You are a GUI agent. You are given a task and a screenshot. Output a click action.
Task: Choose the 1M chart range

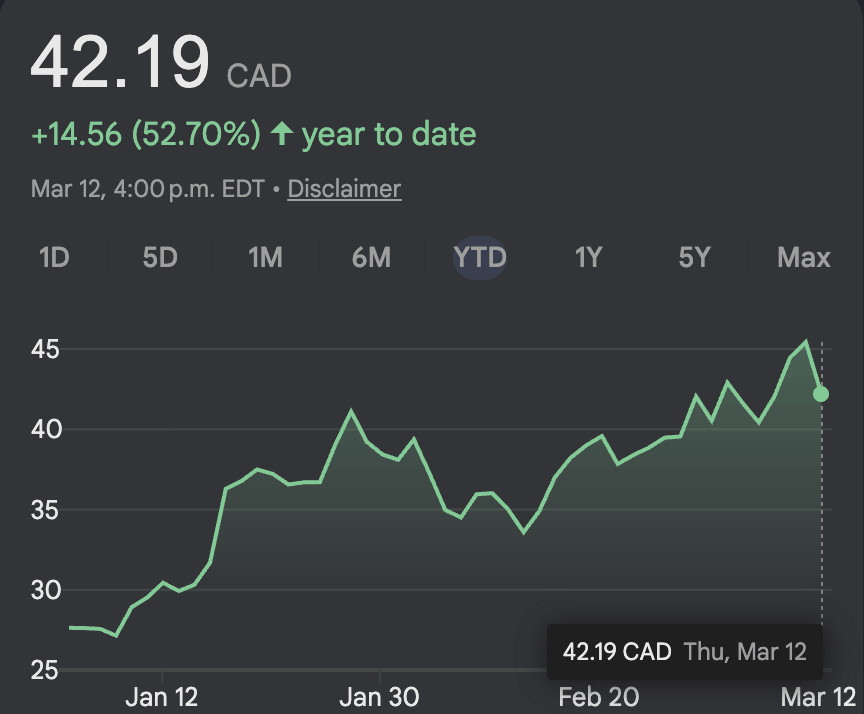(x=265, y=258)
